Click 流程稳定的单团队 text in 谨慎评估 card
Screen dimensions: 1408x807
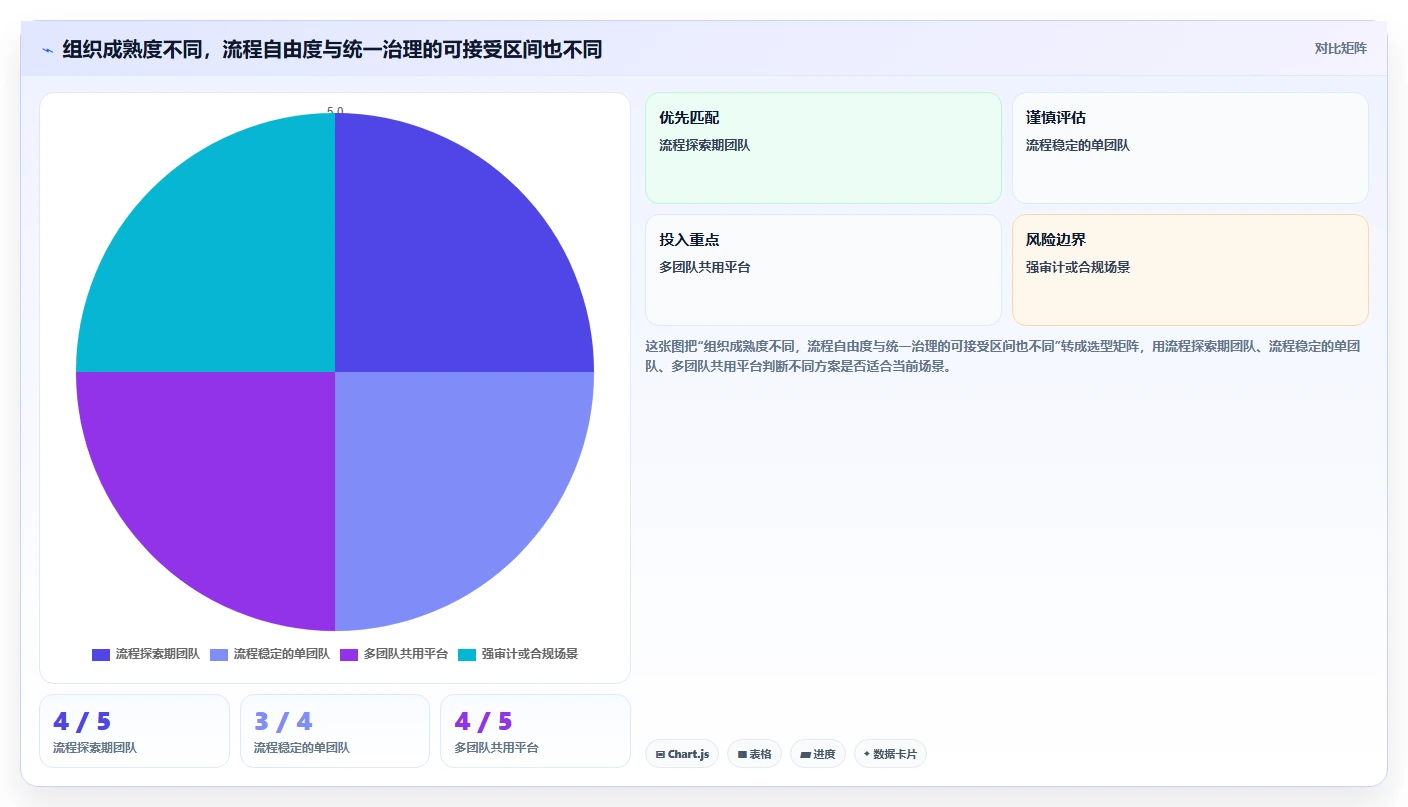[x=1078, y=145]
